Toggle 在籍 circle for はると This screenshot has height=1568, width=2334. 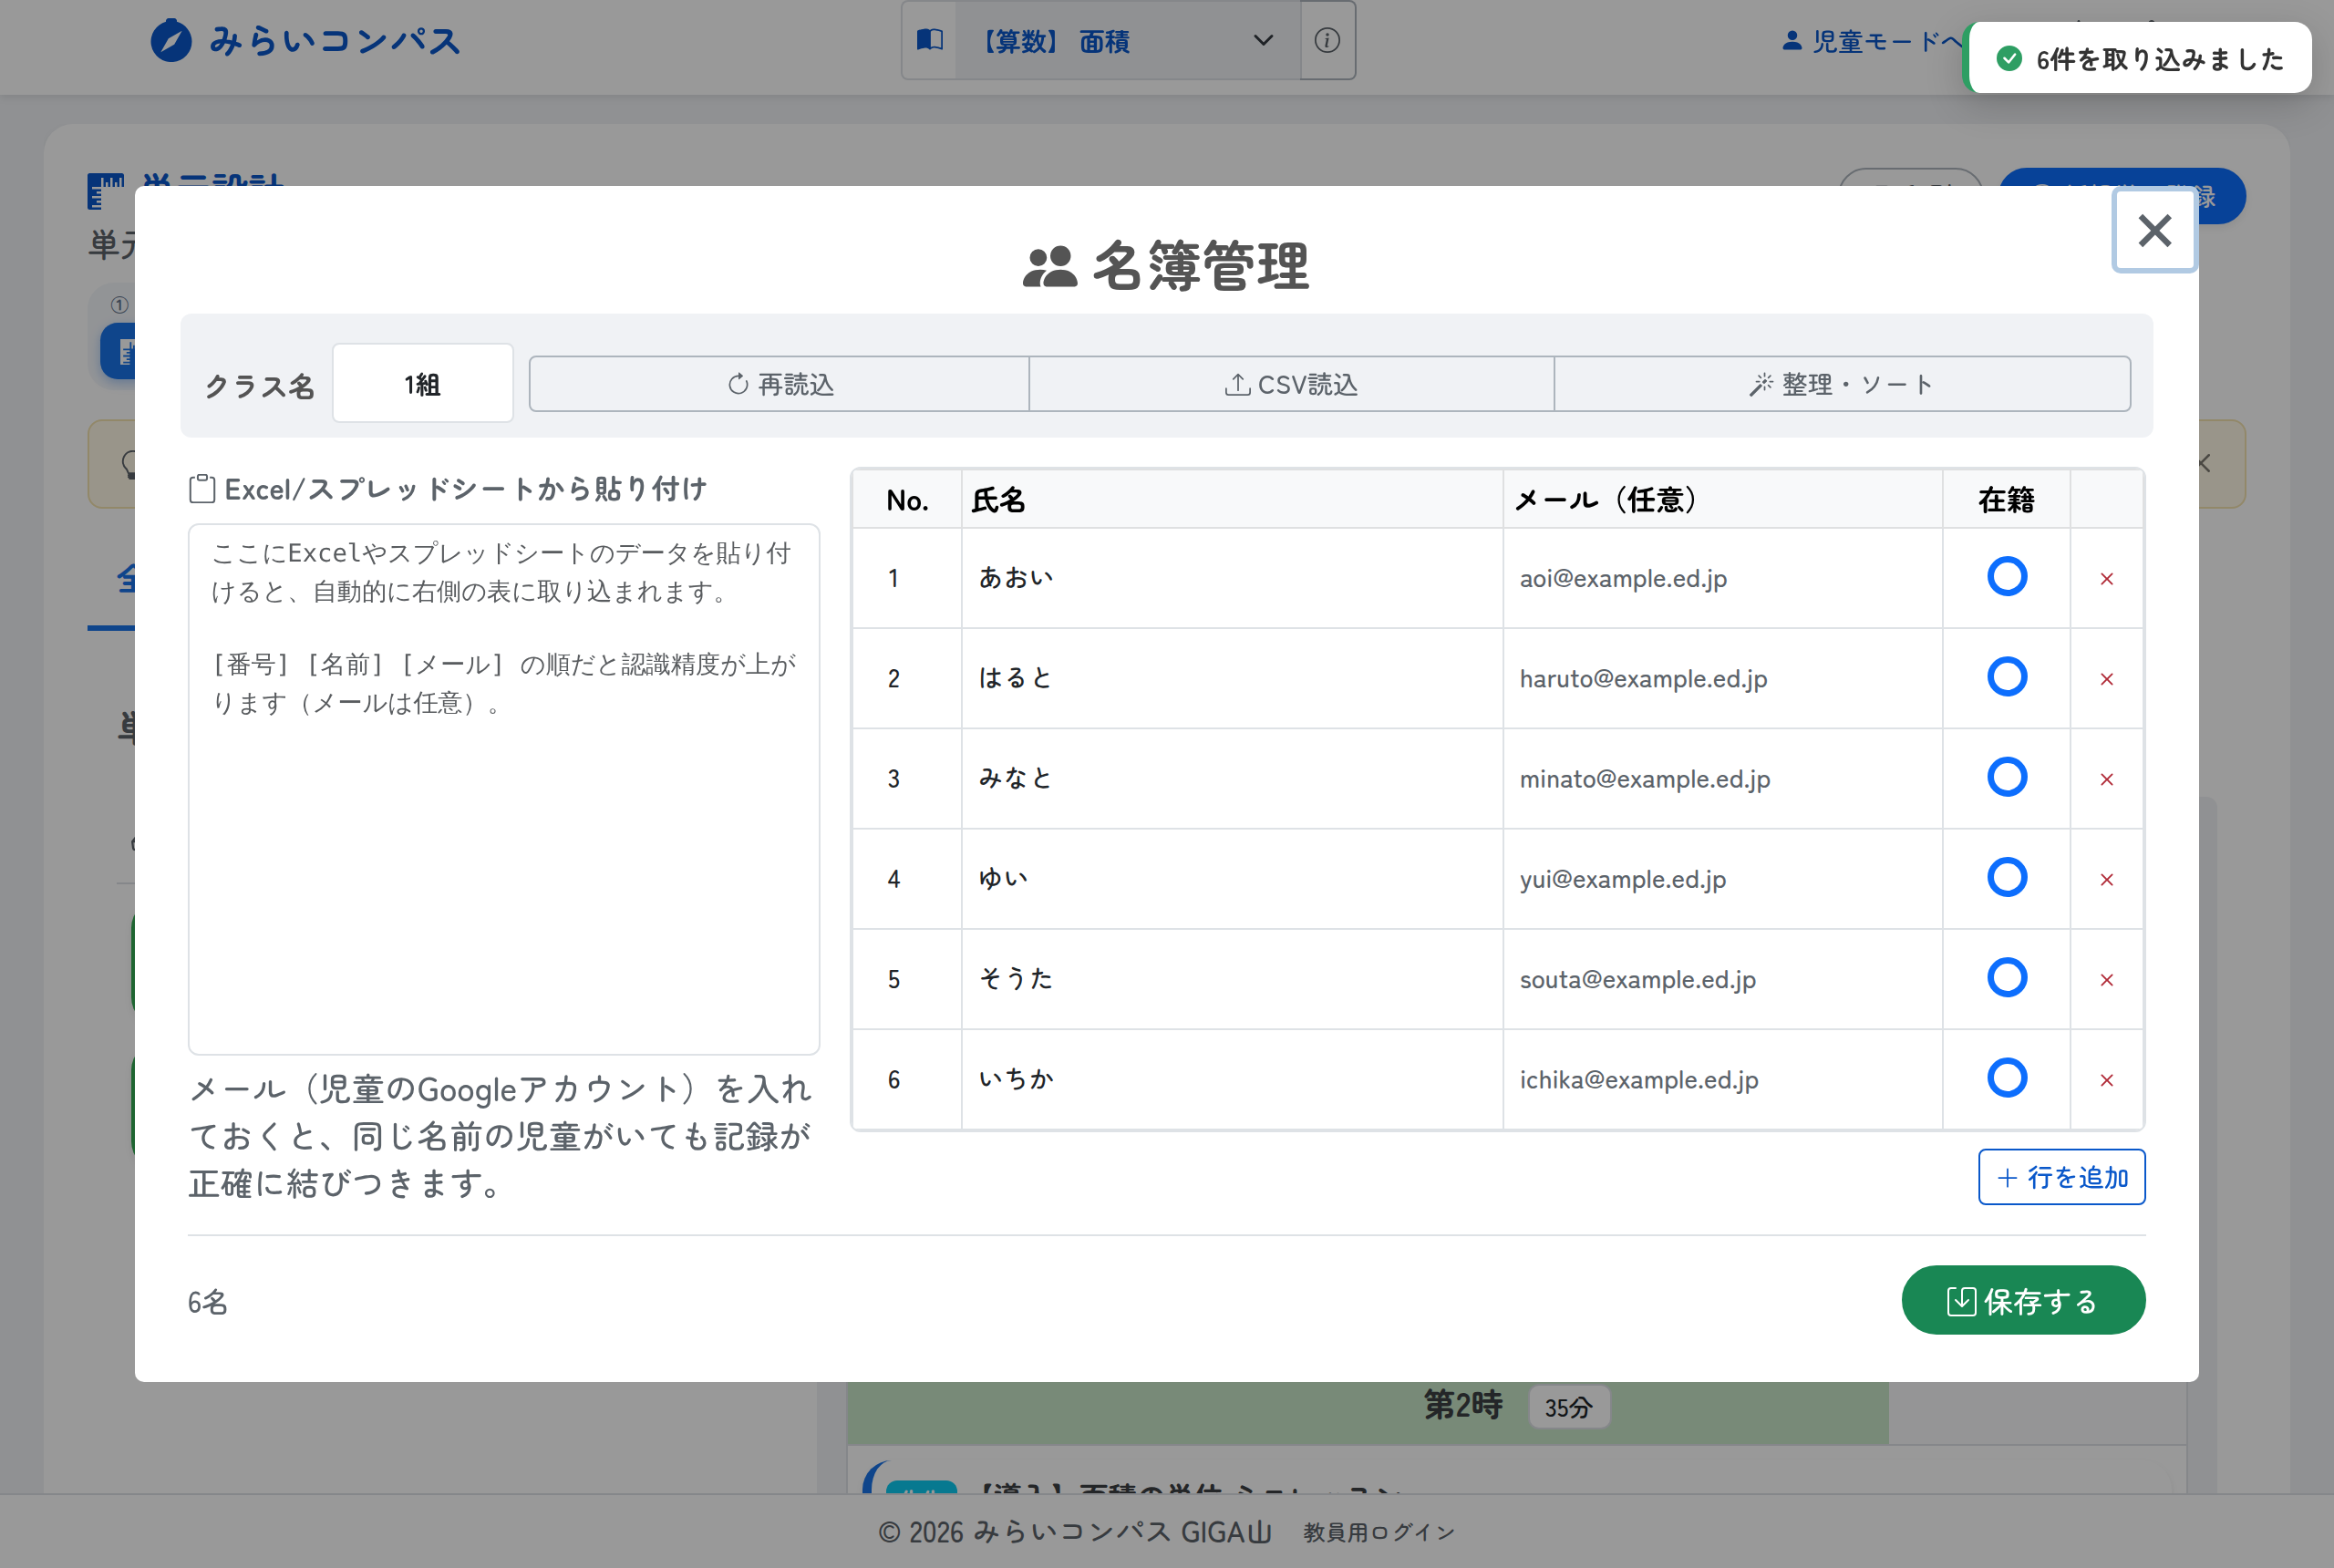[x=2006, y=677]
